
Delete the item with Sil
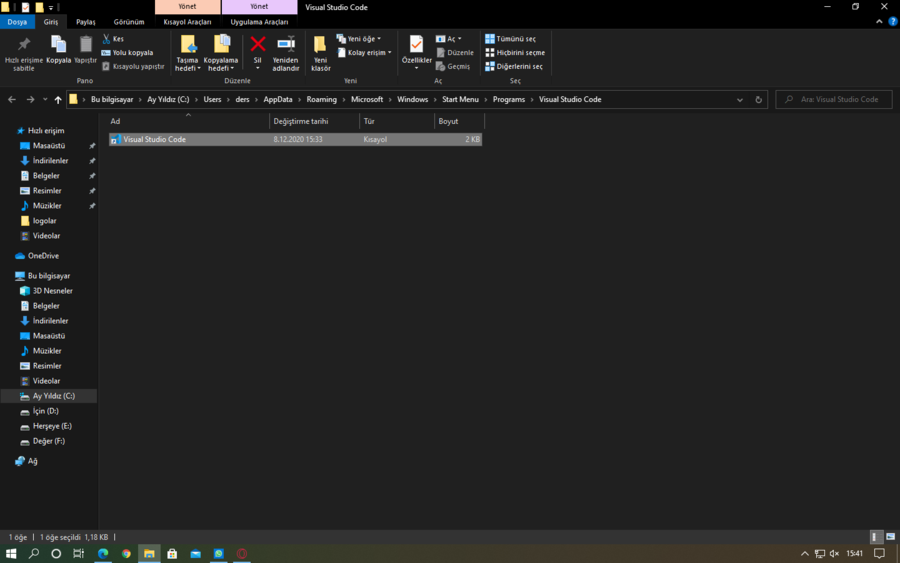(258, 52)
